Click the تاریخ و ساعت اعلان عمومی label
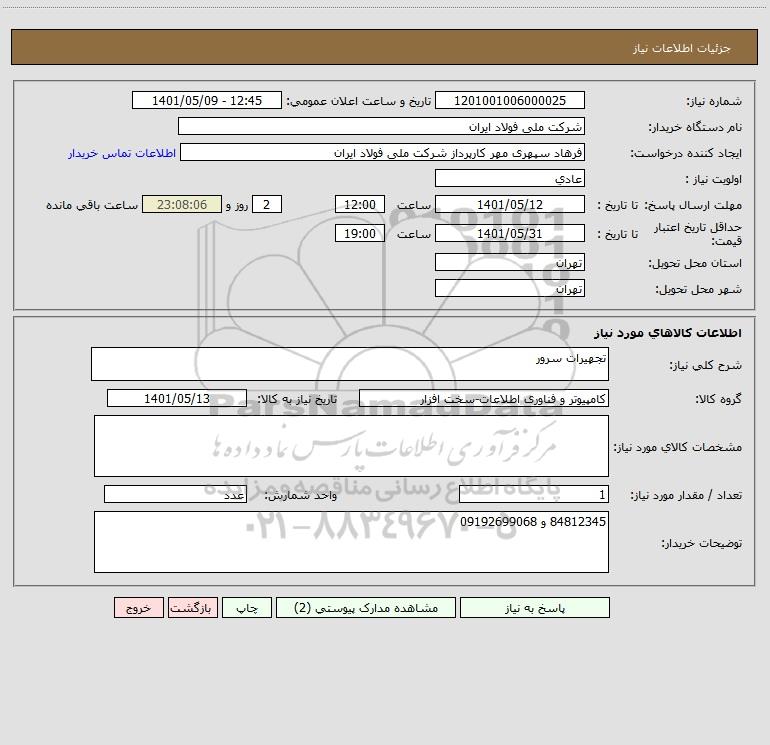Screen dimensions: 770x745 (358, 101)
